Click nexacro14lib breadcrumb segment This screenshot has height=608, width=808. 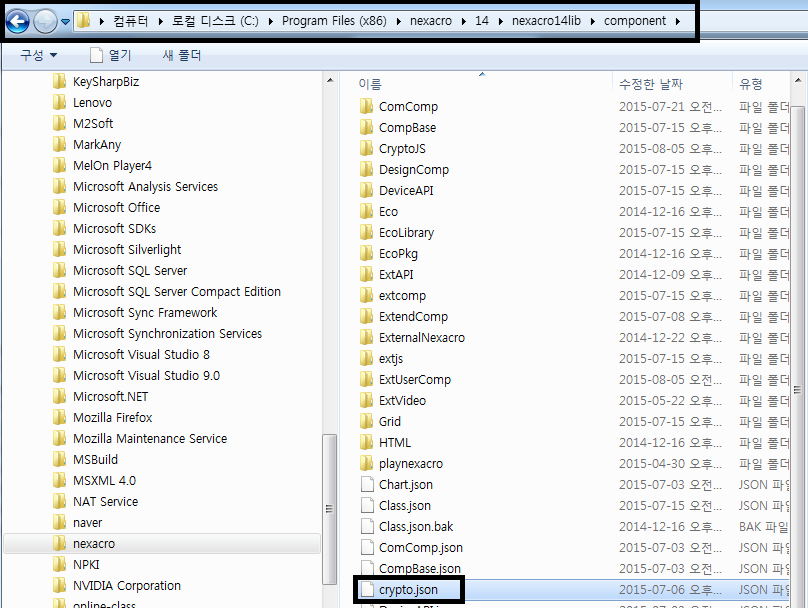[546, 21]
